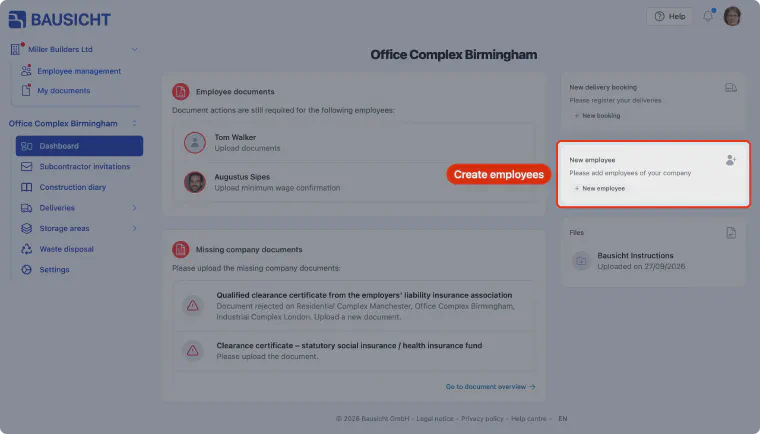Open the Privacy policy footer link
The image size is (760, 434).
pos(482,418)
